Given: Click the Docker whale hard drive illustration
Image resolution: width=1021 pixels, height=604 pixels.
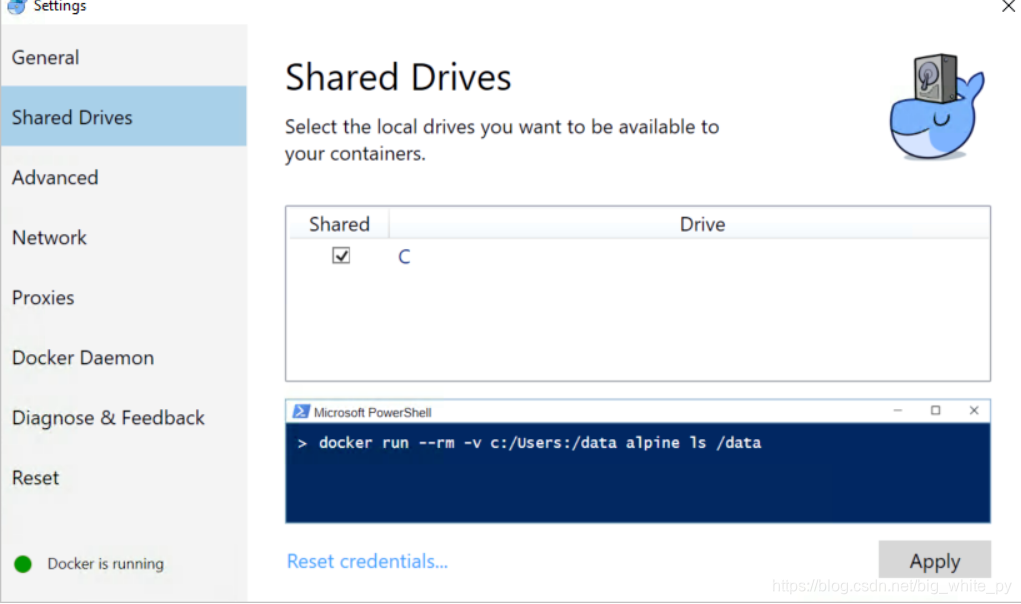Looking at the screenshot, I should pyautogui.click(x=937, y=107).
